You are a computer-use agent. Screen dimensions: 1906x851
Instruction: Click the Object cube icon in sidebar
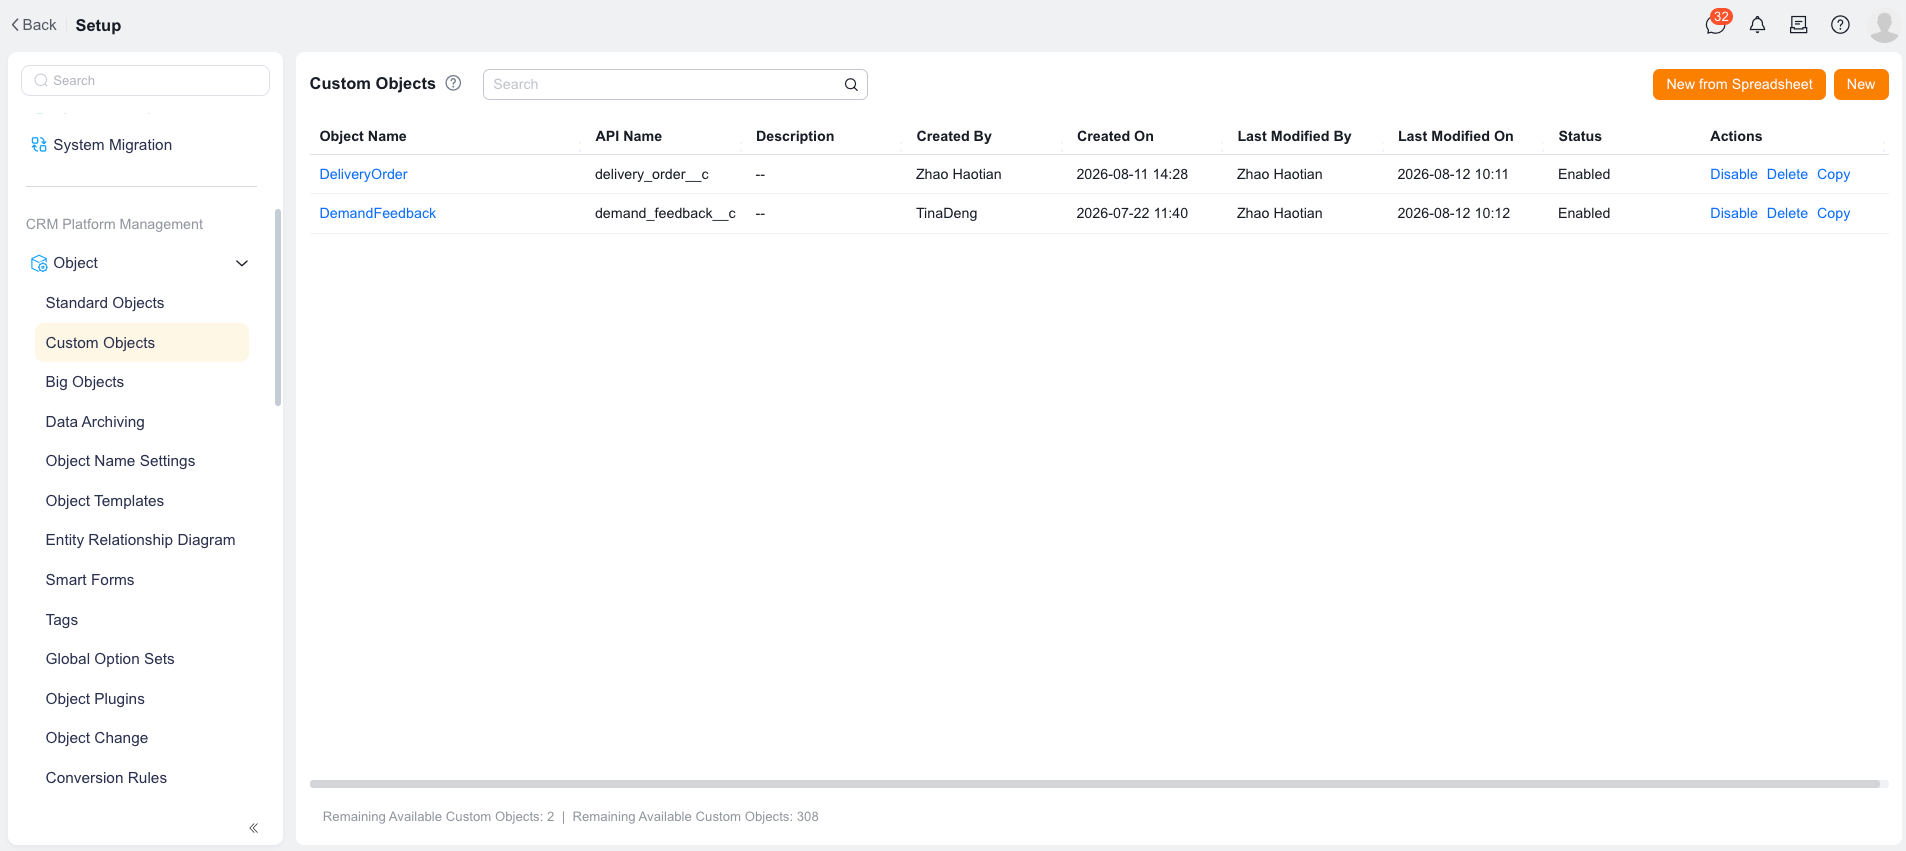(39, 263)
